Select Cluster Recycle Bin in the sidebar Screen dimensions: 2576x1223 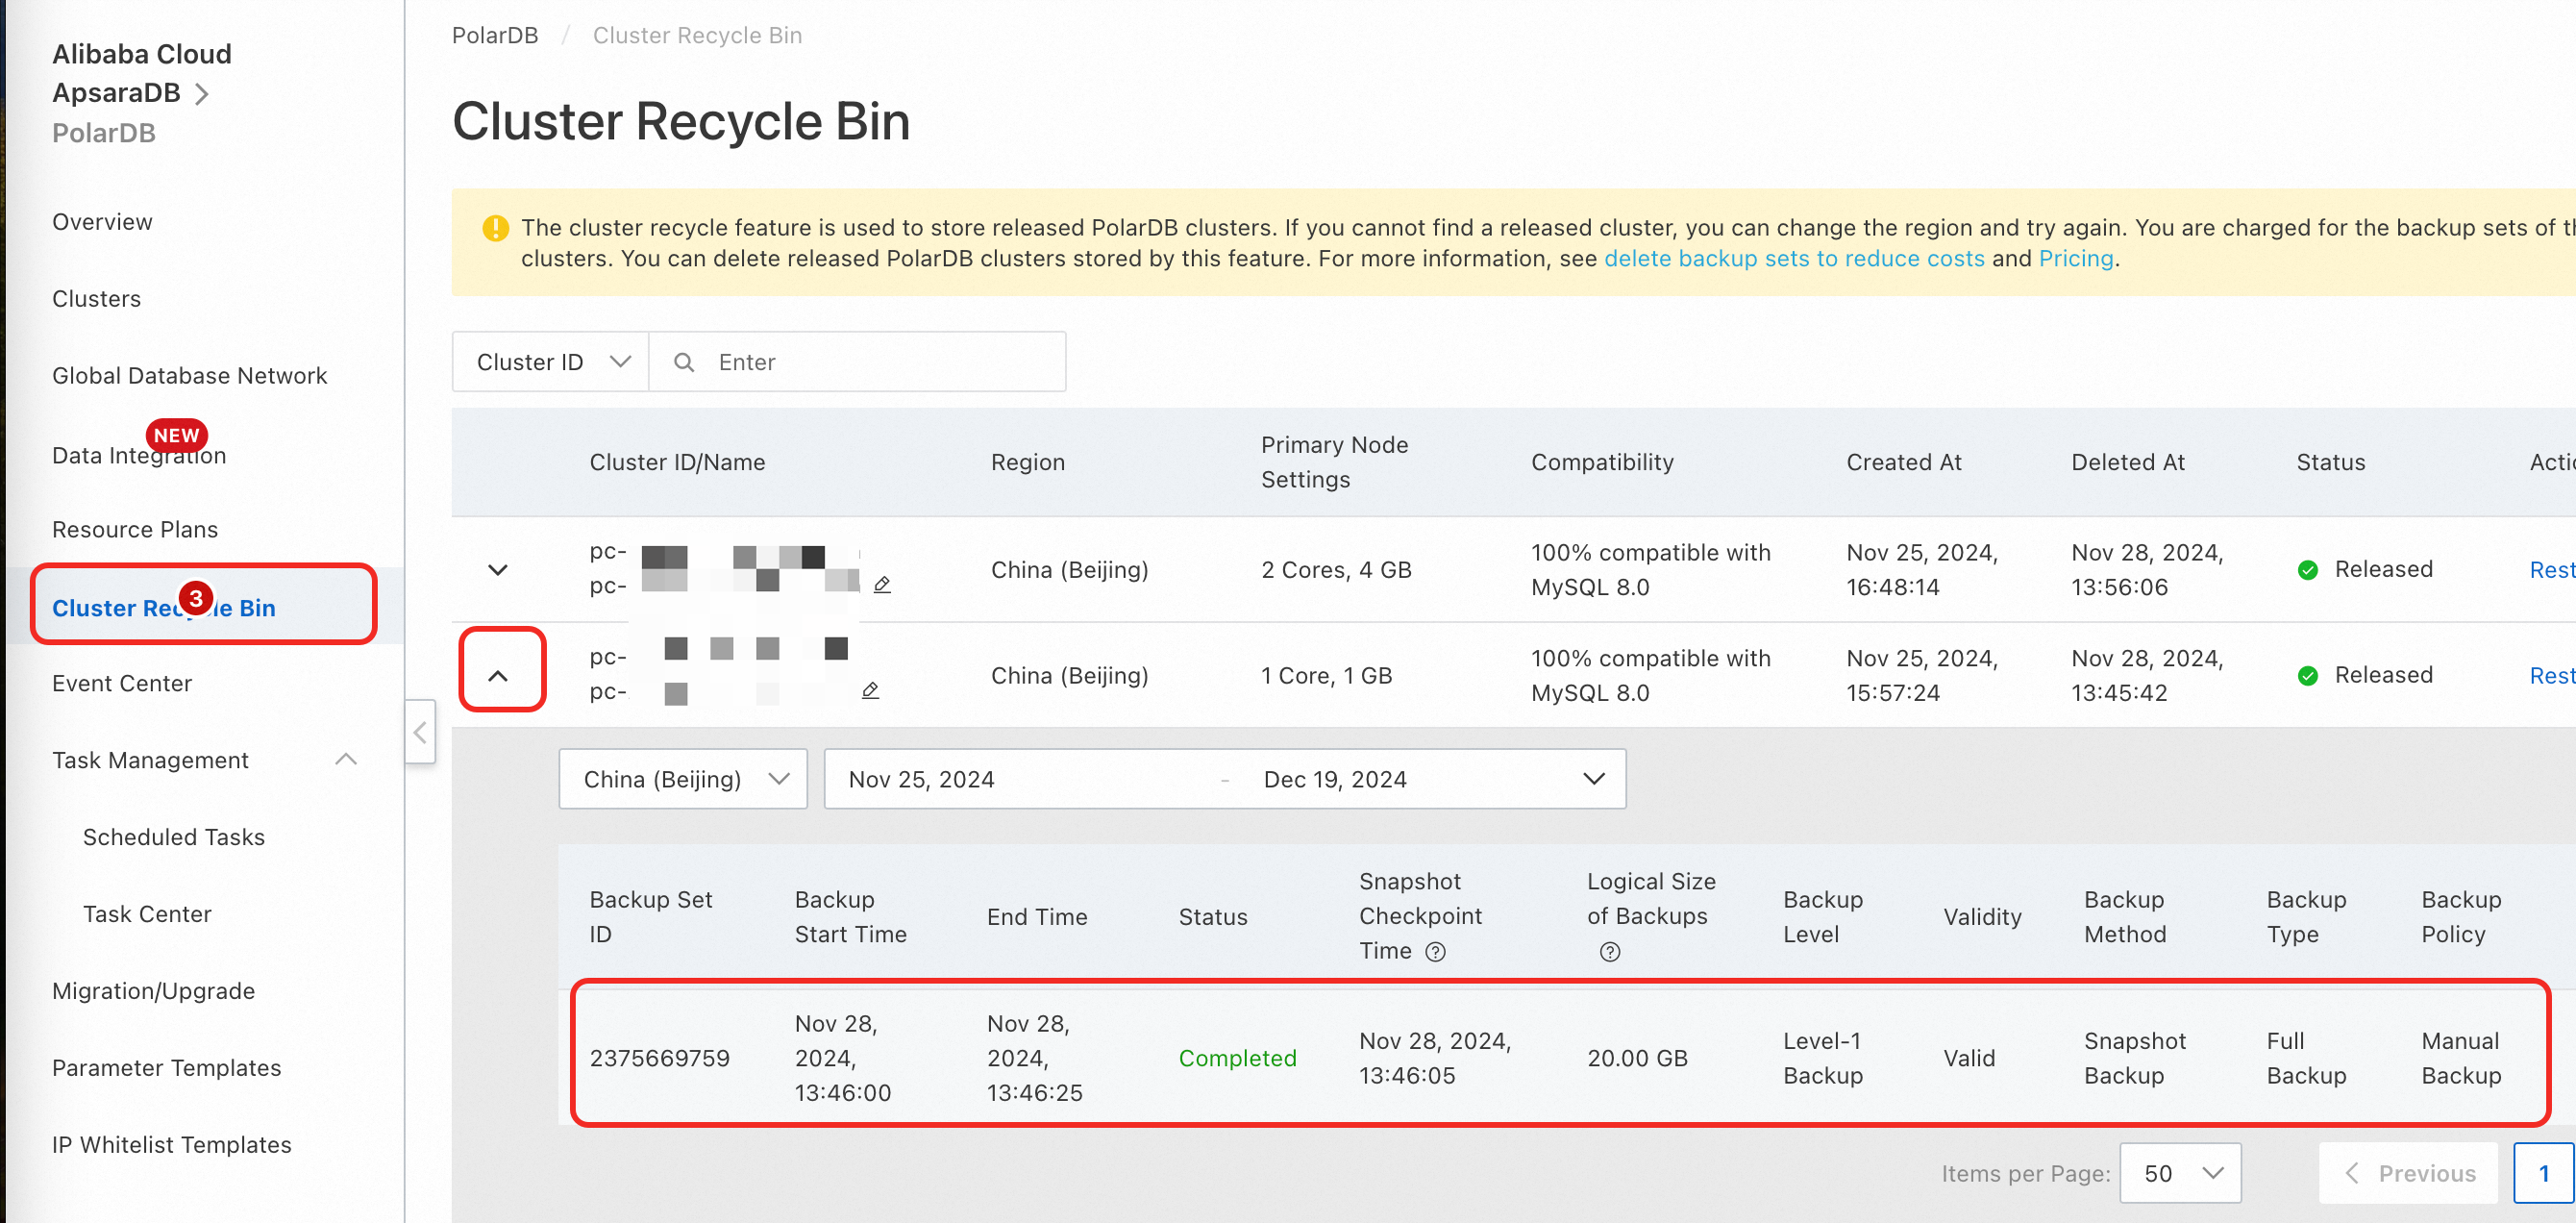click(164, 608)
